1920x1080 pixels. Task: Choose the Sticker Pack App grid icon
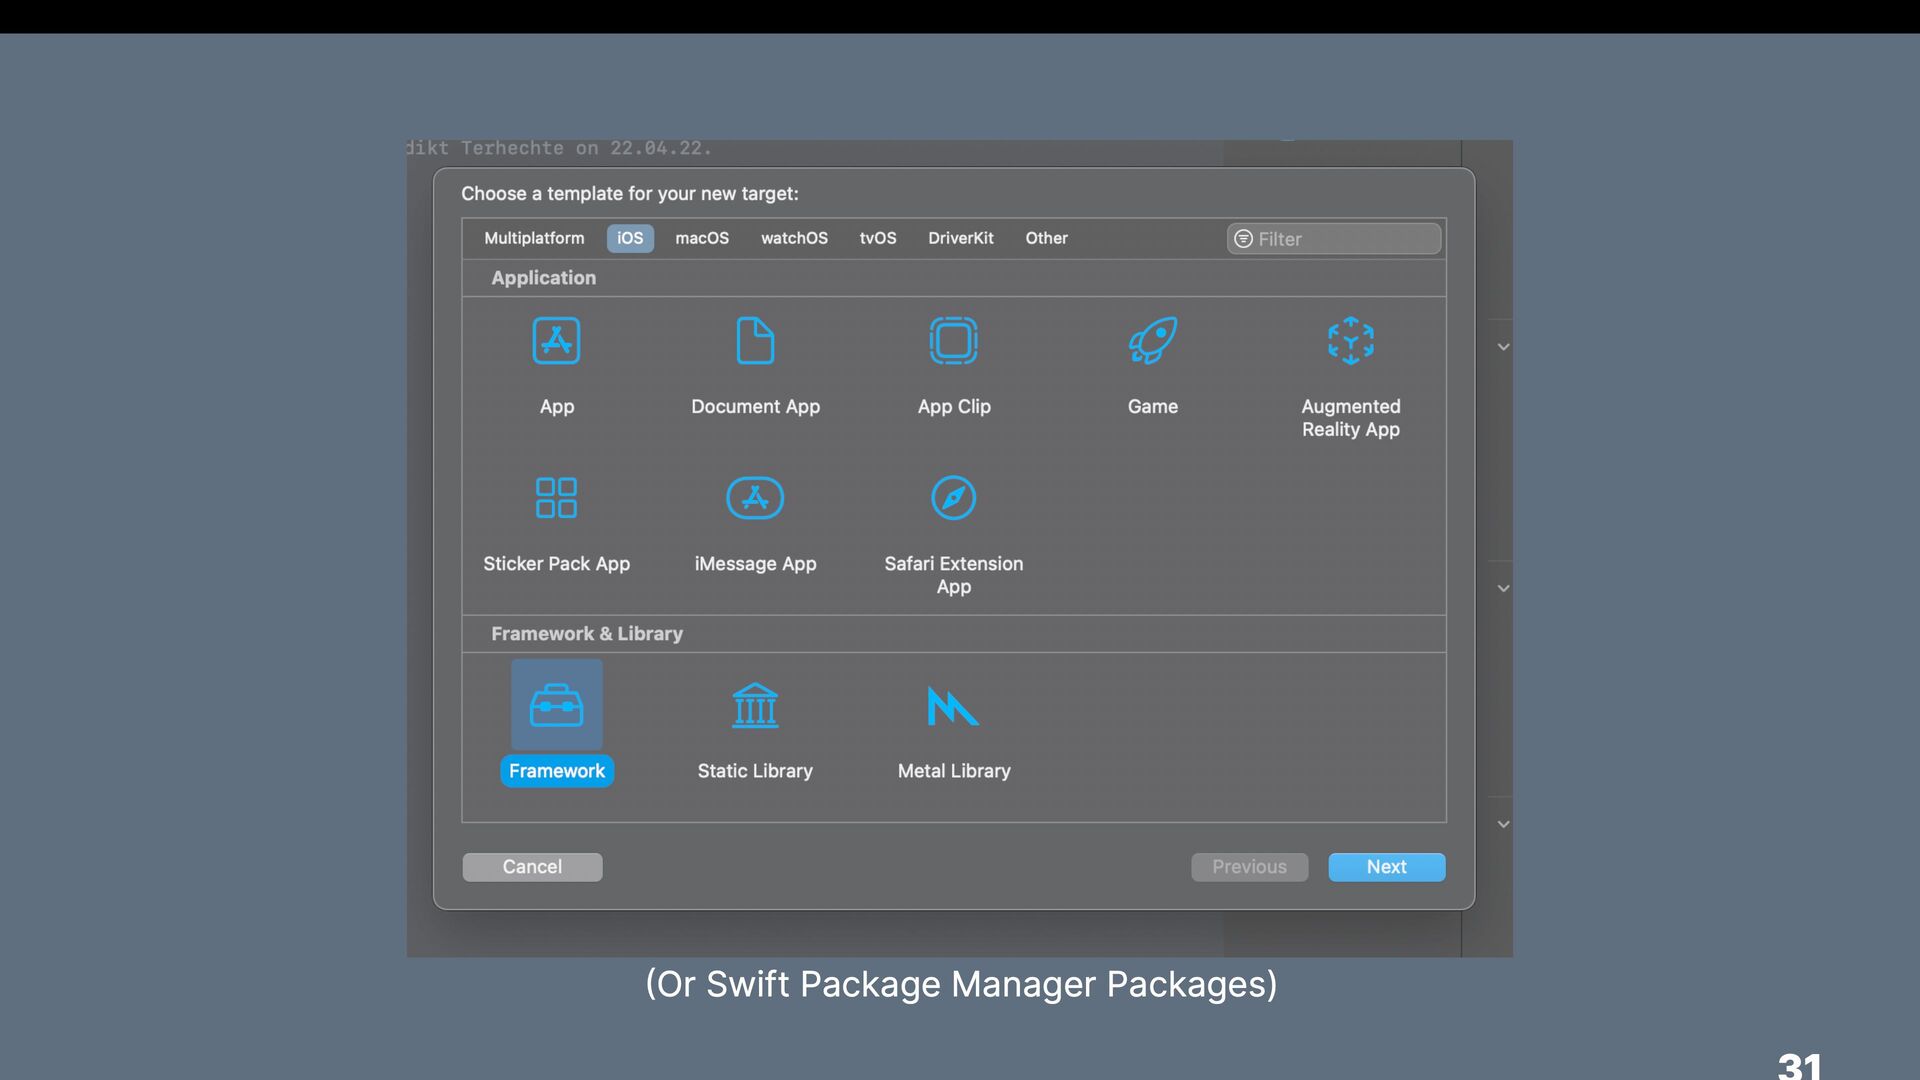(556, 498)
